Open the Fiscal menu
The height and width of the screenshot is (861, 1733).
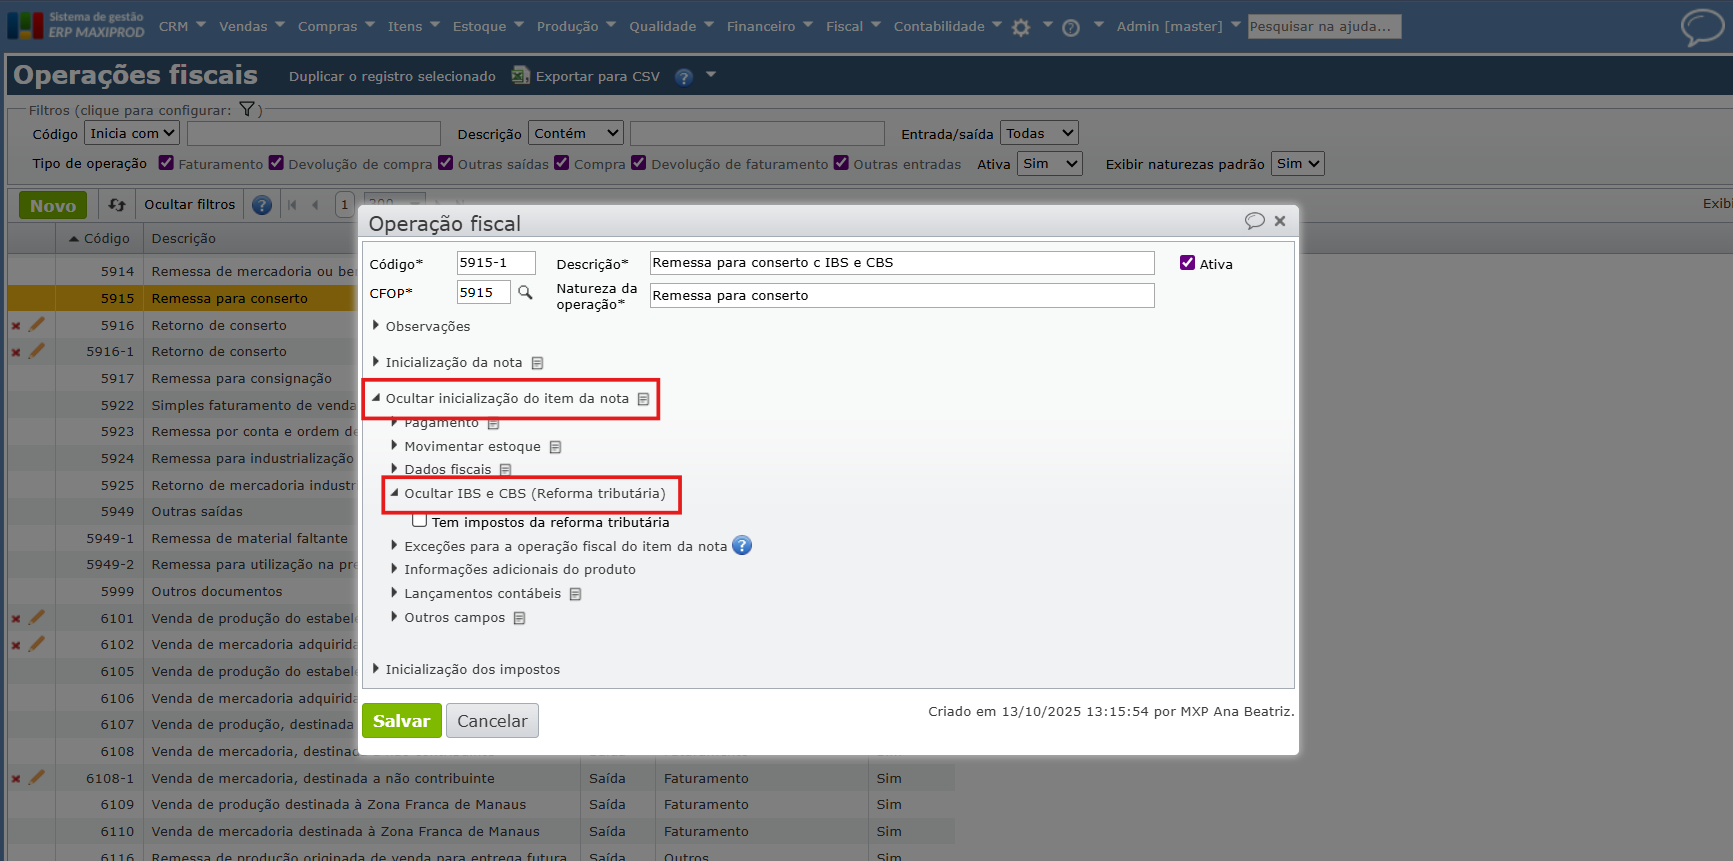point(853,26)
